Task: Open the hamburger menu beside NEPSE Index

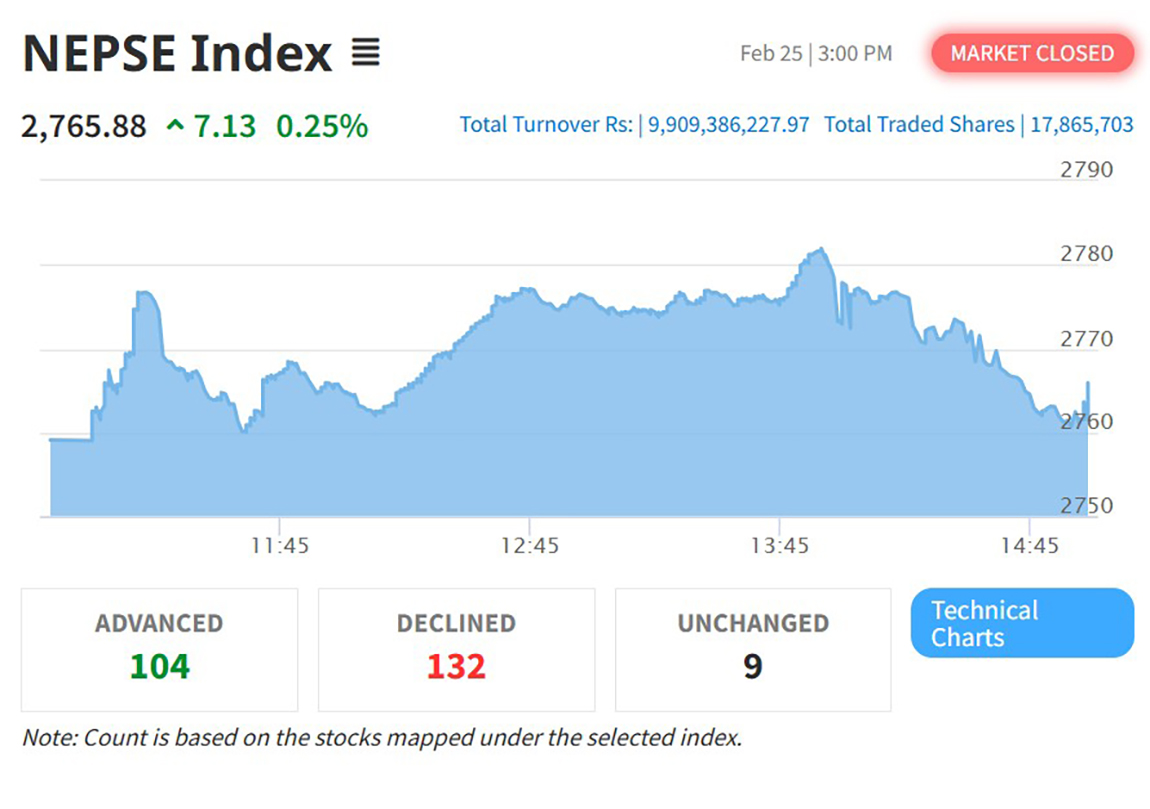Action: 366,53
